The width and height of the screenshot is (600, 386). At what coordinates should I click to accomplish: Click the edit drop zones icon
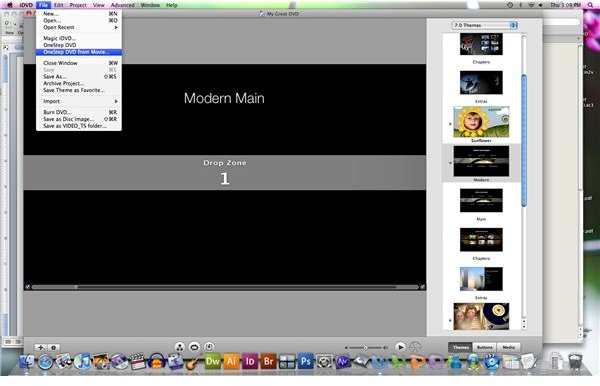point(209,347)
